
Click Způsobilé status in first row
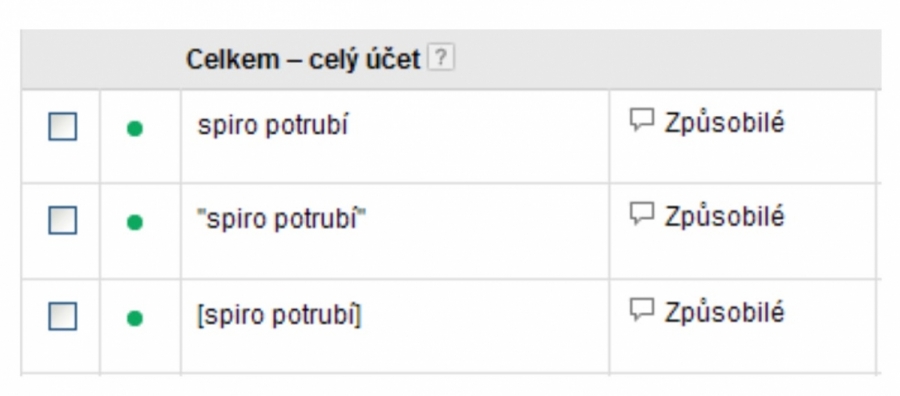[724, 122]
